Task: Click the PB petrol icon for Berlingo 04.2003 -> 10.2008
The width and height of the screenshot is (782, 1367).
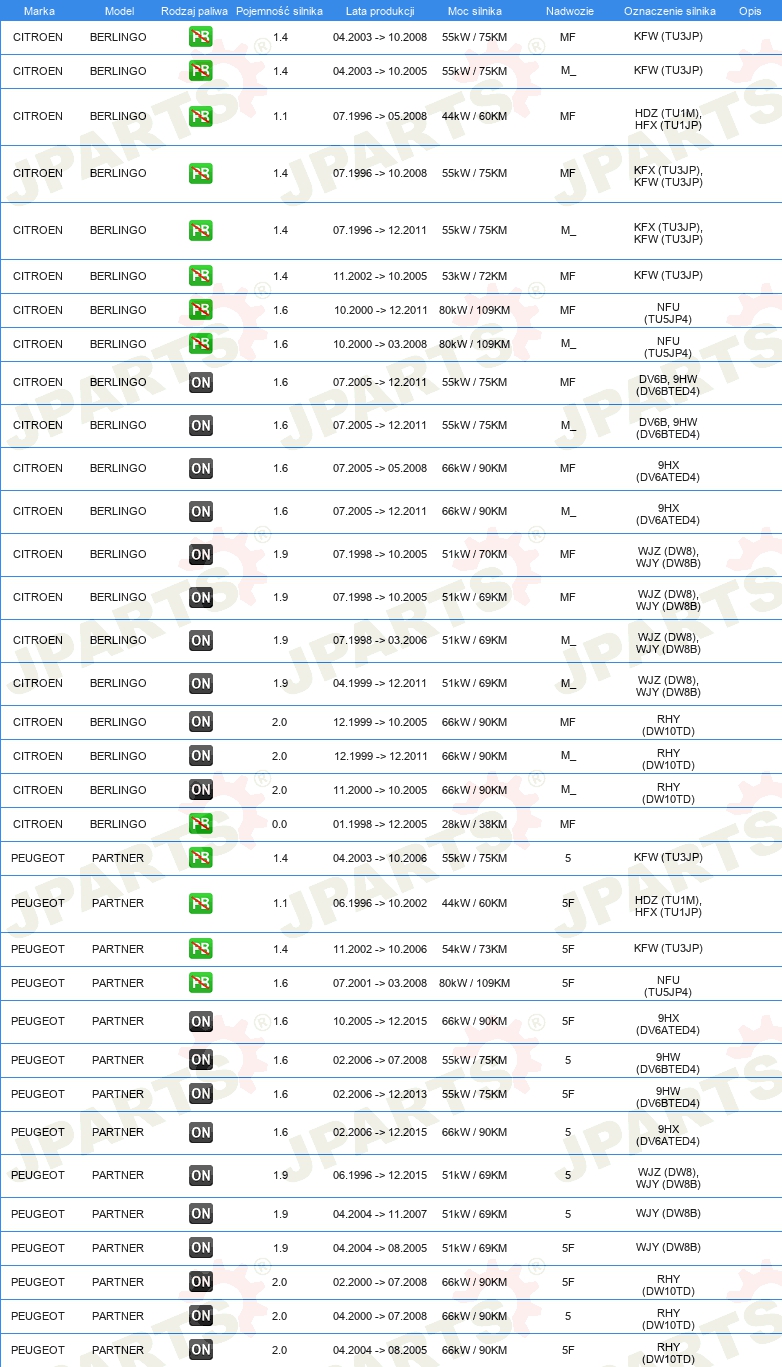Action: tap(201, 37)
